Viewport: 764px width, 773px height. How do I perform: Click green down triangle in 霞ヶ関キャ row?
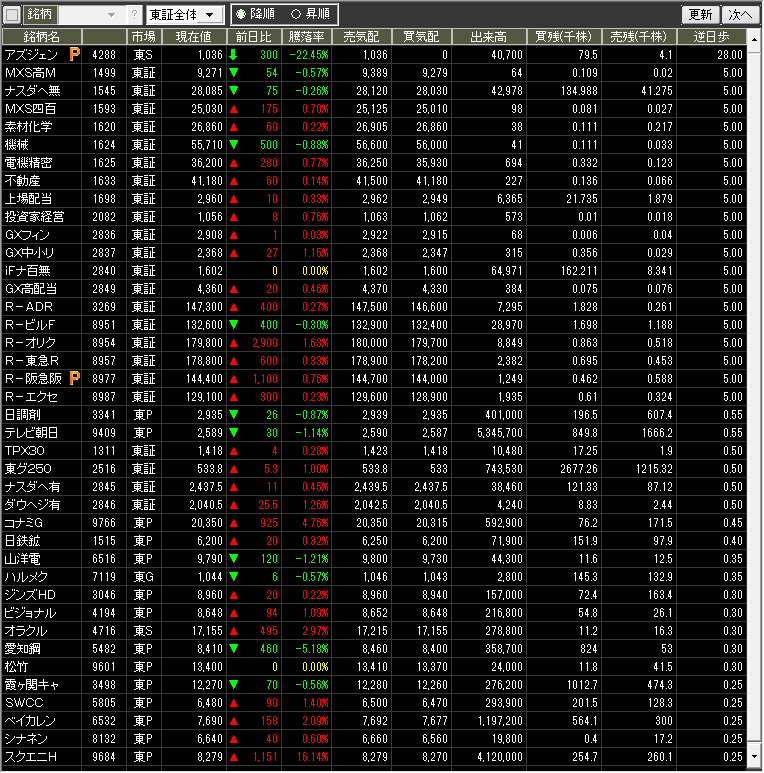234,684
